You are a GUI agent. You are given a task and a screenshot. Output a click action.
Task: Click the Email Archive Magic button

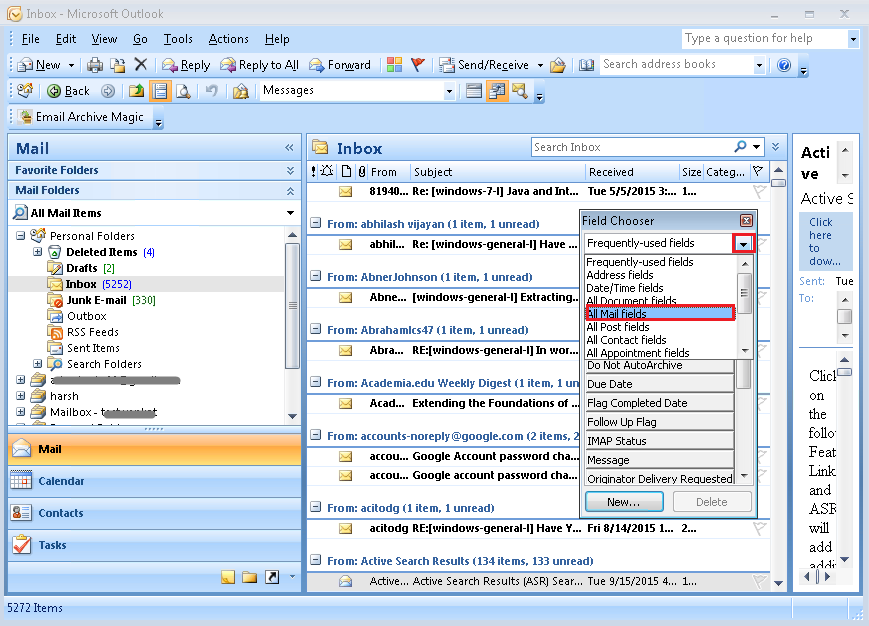(81, 117)
